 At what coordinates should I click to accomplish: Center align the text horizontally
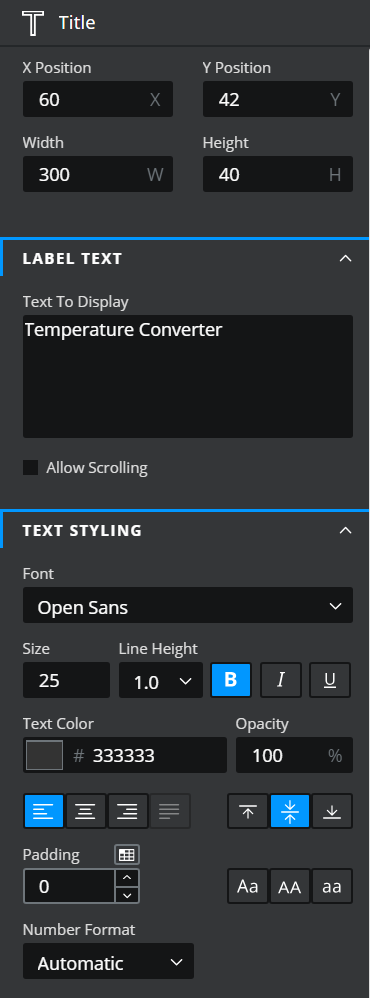(x=86, y=811)
